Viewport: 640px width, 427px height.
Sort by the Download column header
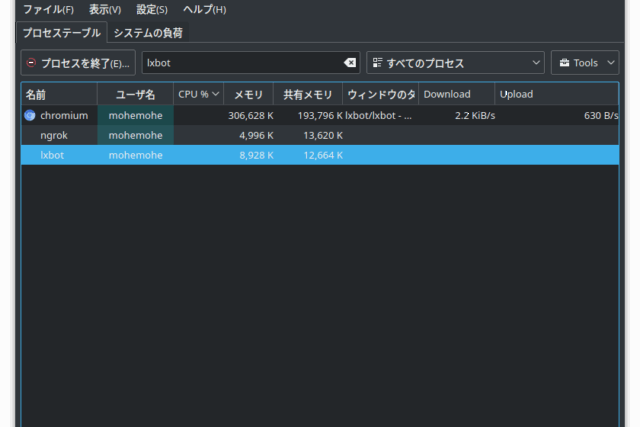tap(456, 94)
